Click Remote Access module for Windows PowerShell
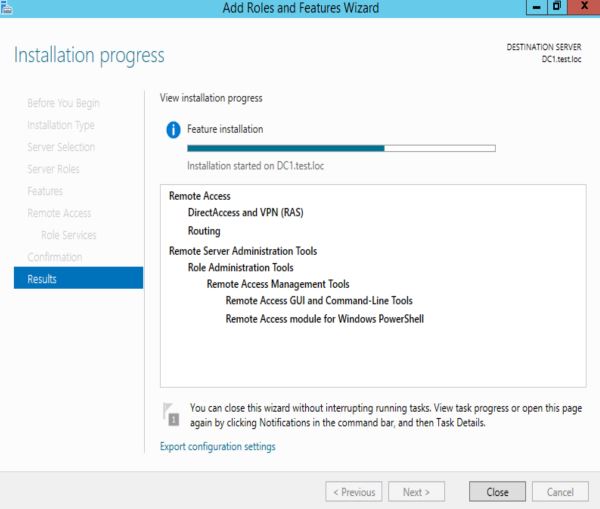600x509 pixels. click(324, 319)
